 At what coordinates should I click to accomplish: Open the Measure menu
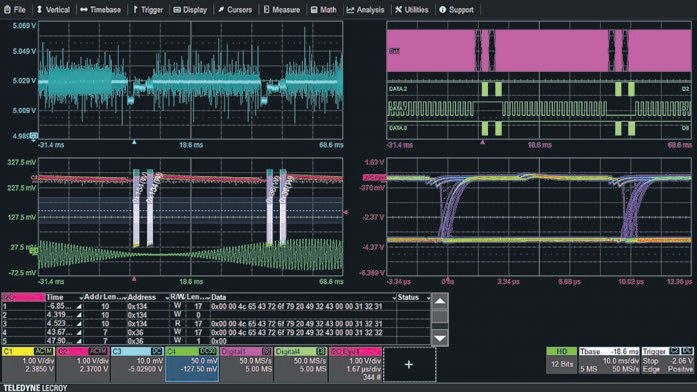coord(282,9)
